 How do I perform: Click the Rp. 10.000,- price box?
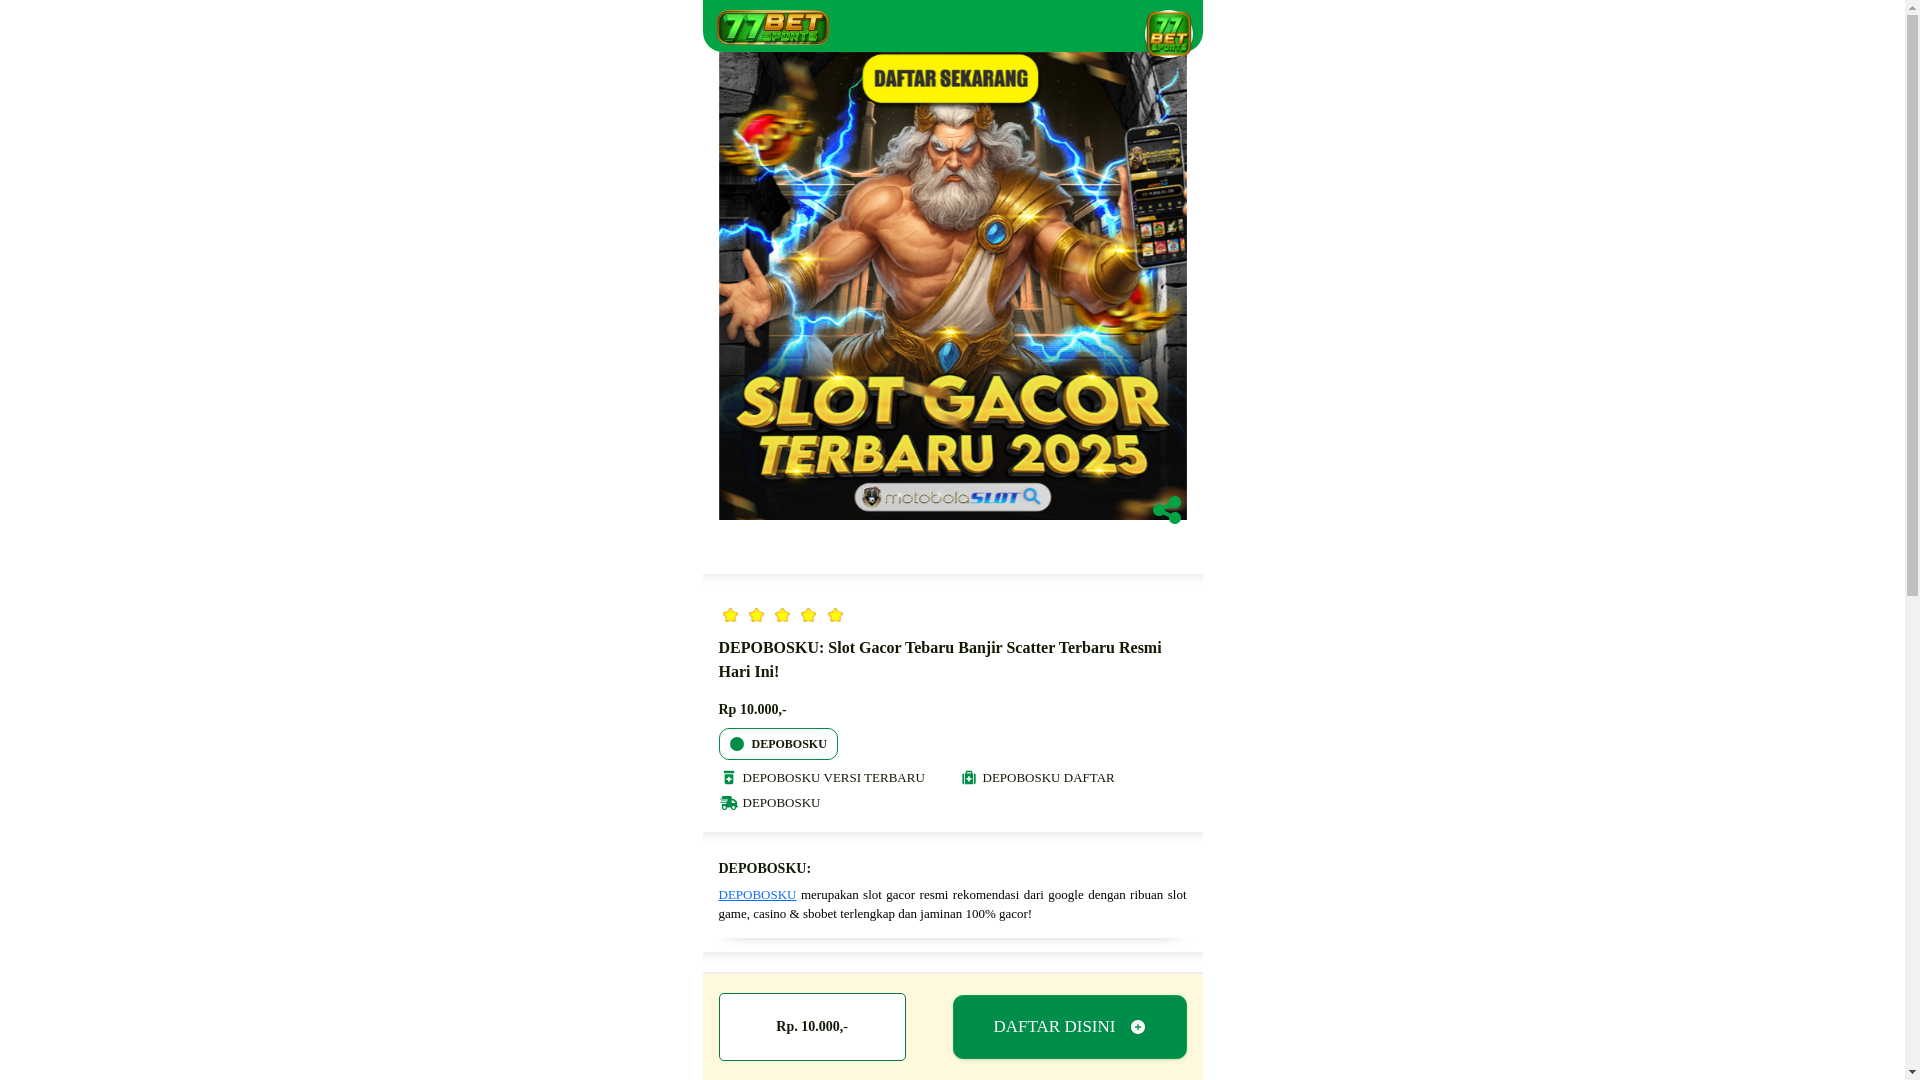pos(812,1027)
